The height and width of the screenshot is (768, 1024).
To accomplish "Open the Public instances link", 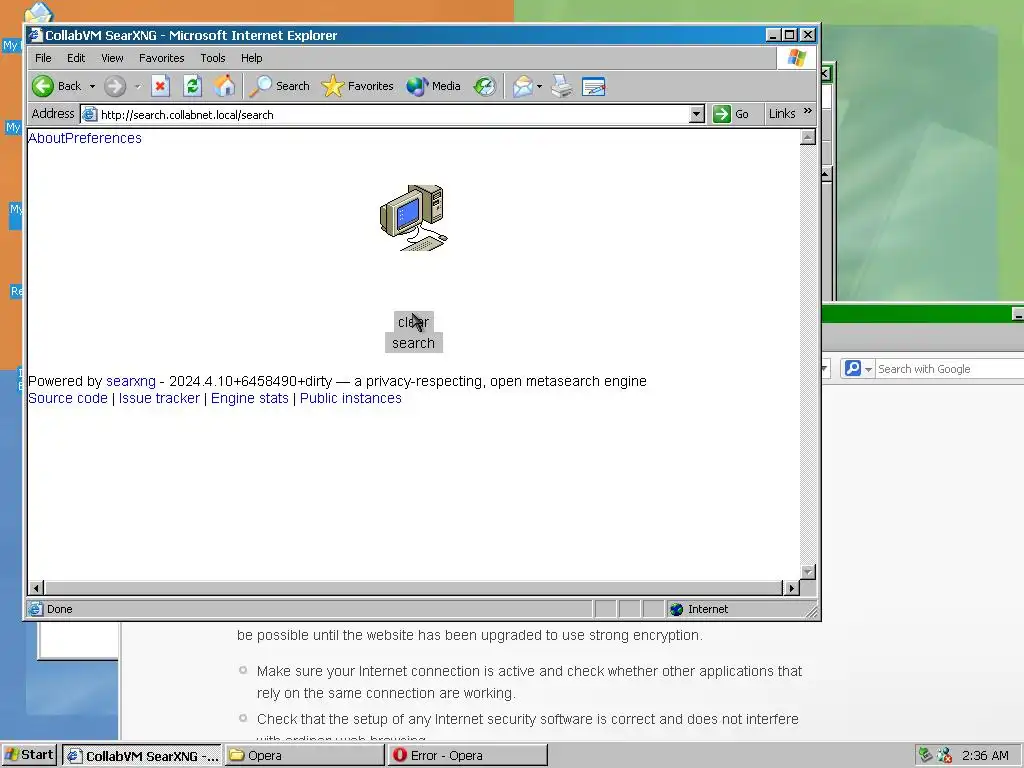I will (x=351, y=398).
